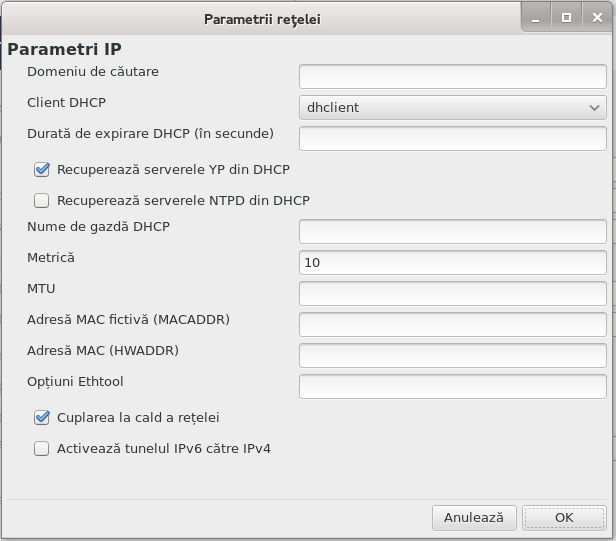
Task: Focus the MTU input field
Action: pos(453,293)
